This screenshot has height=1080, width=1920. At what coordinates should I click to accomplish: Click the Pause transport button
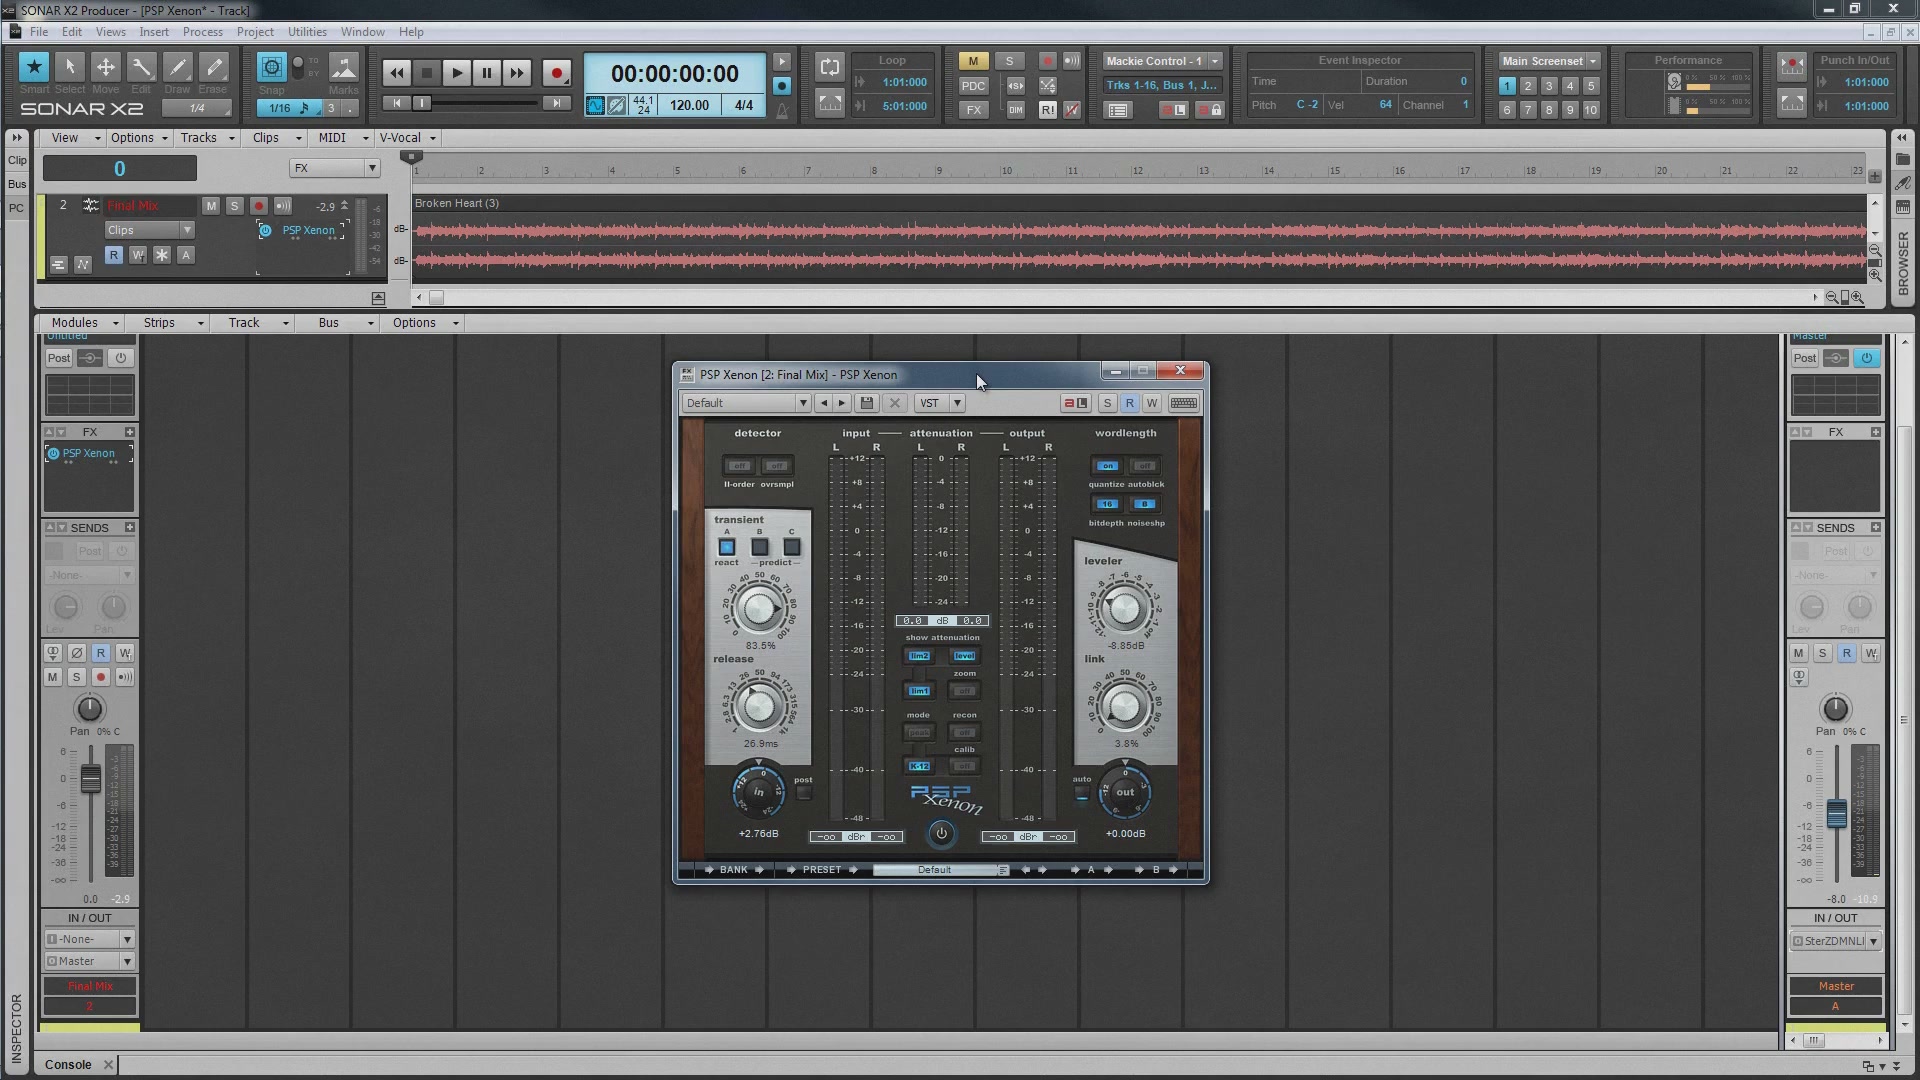(487, 73)
